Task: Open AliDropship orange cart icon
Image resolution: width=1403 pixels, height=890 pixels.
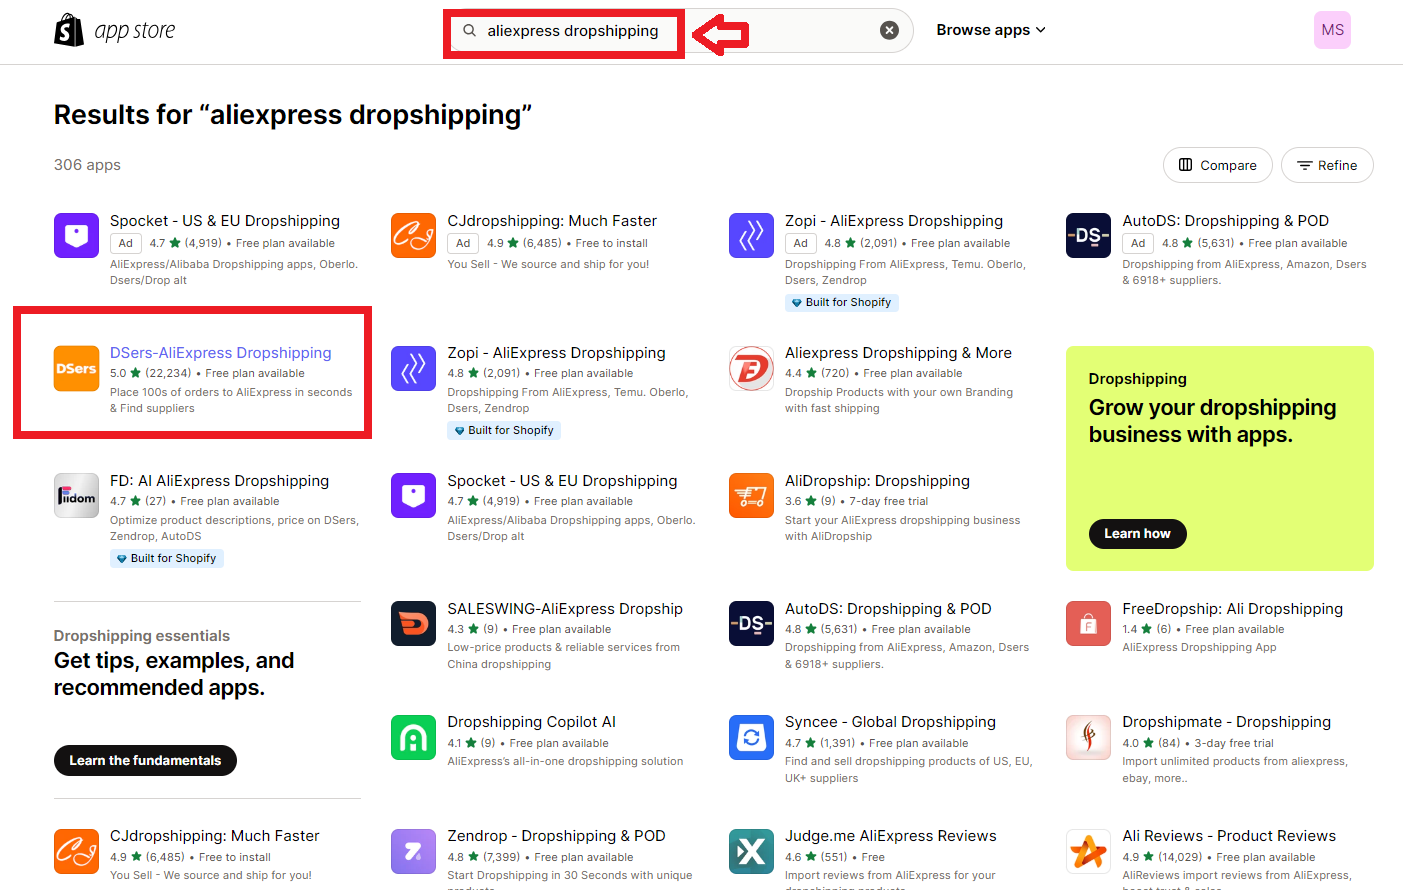Action: click(x=751, y=495)
